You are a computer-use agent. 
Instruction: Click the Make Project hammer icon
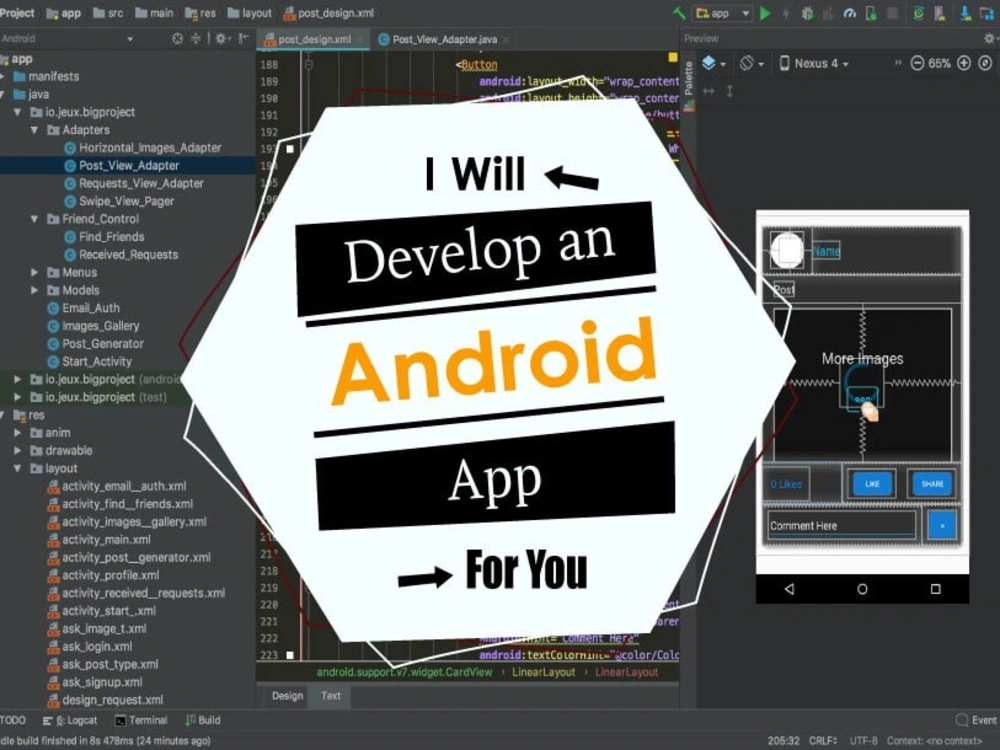(679, 13)
